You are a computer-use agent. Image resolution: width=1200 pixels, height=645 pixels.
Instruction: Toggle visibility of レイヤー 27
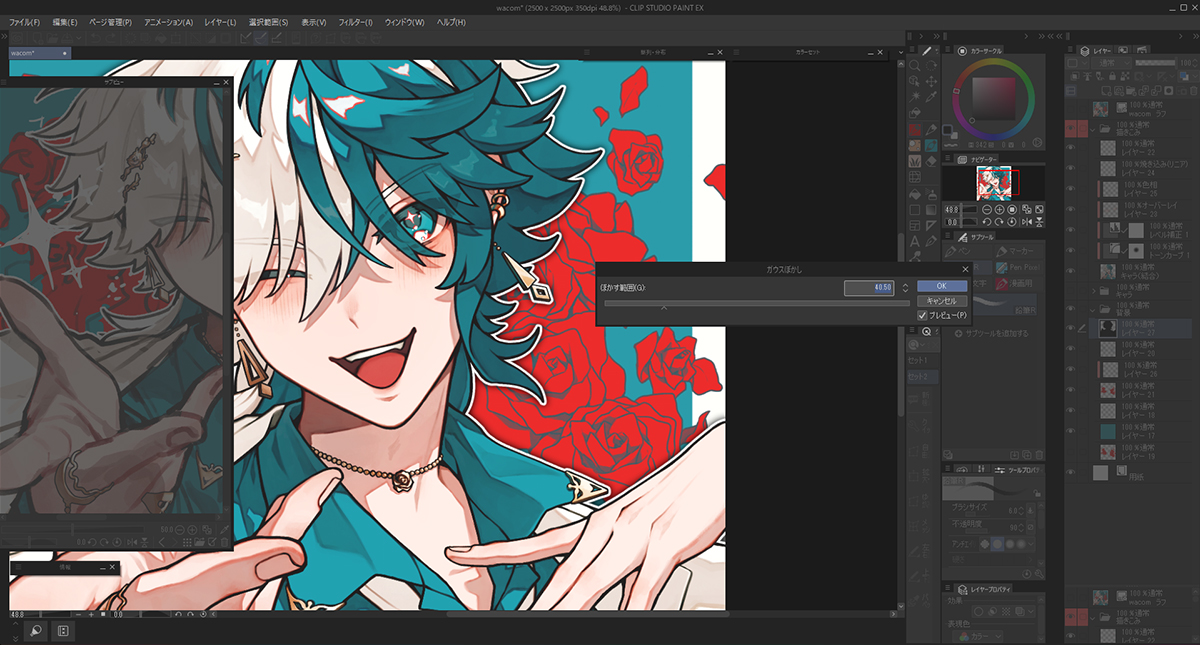click(1070, 328)
